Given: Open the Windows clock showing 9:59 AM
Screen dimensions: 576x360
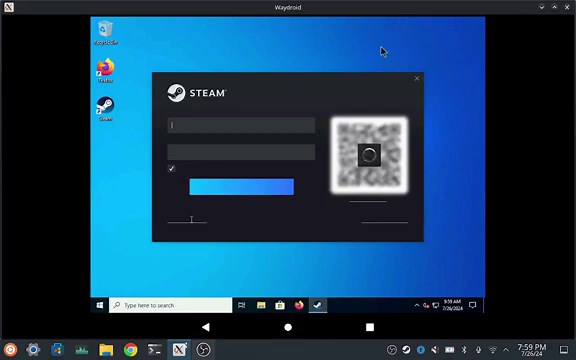Looking at the screenshot, I should coord(452,305).
